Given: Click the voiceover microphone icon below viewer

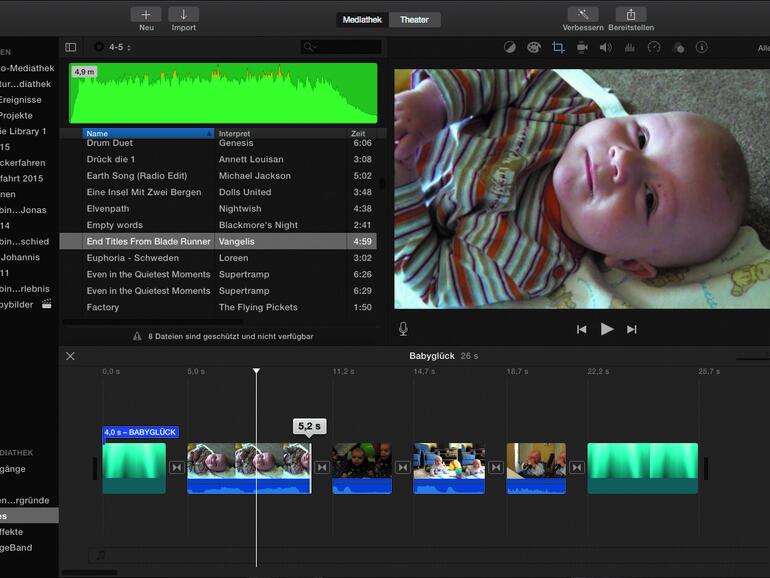Looking at the screenshot, I should pyautogui.click(x=403, y=329).
